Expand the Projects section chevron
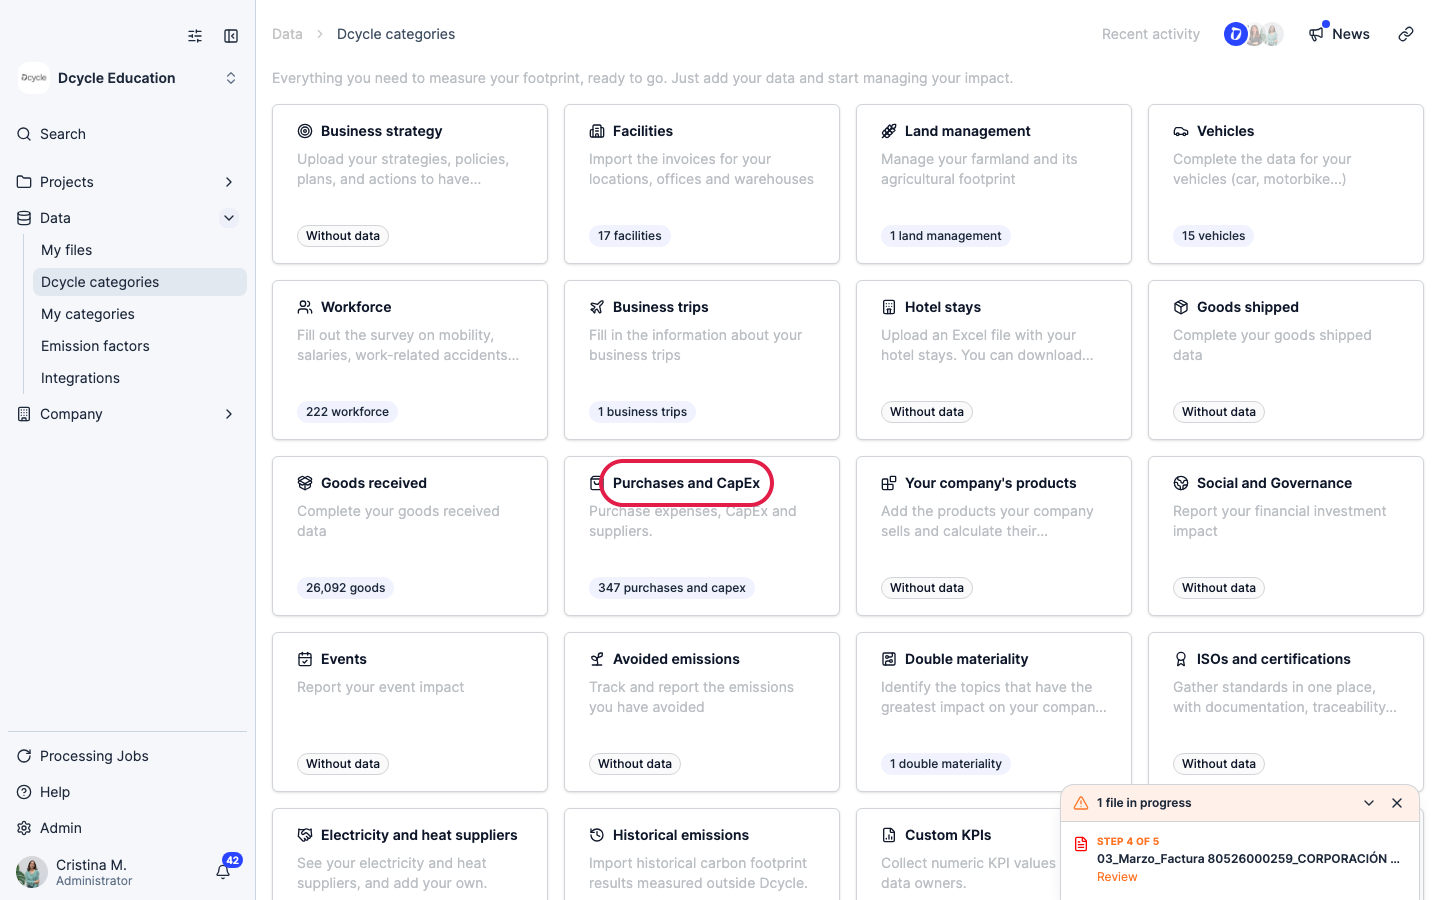 [x=229, y=182]
